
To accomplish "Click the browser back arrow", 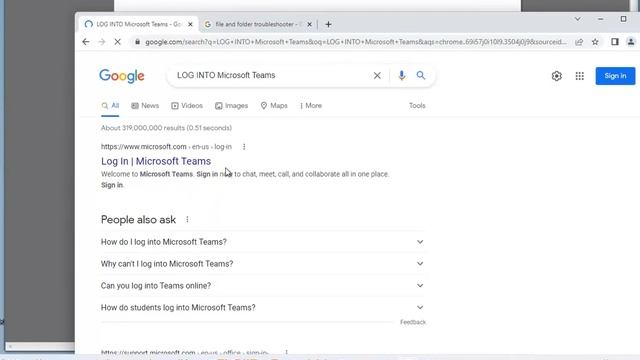I will 86,42.
